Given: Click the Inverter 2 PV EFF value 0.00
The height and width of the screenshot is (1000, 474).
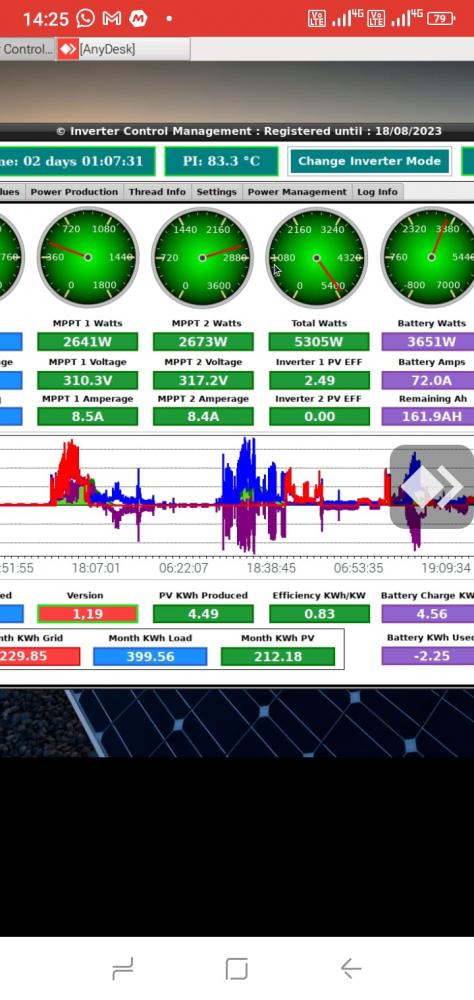Looking at the screenshot, I should pyautogui.click(x=319, y=416).
